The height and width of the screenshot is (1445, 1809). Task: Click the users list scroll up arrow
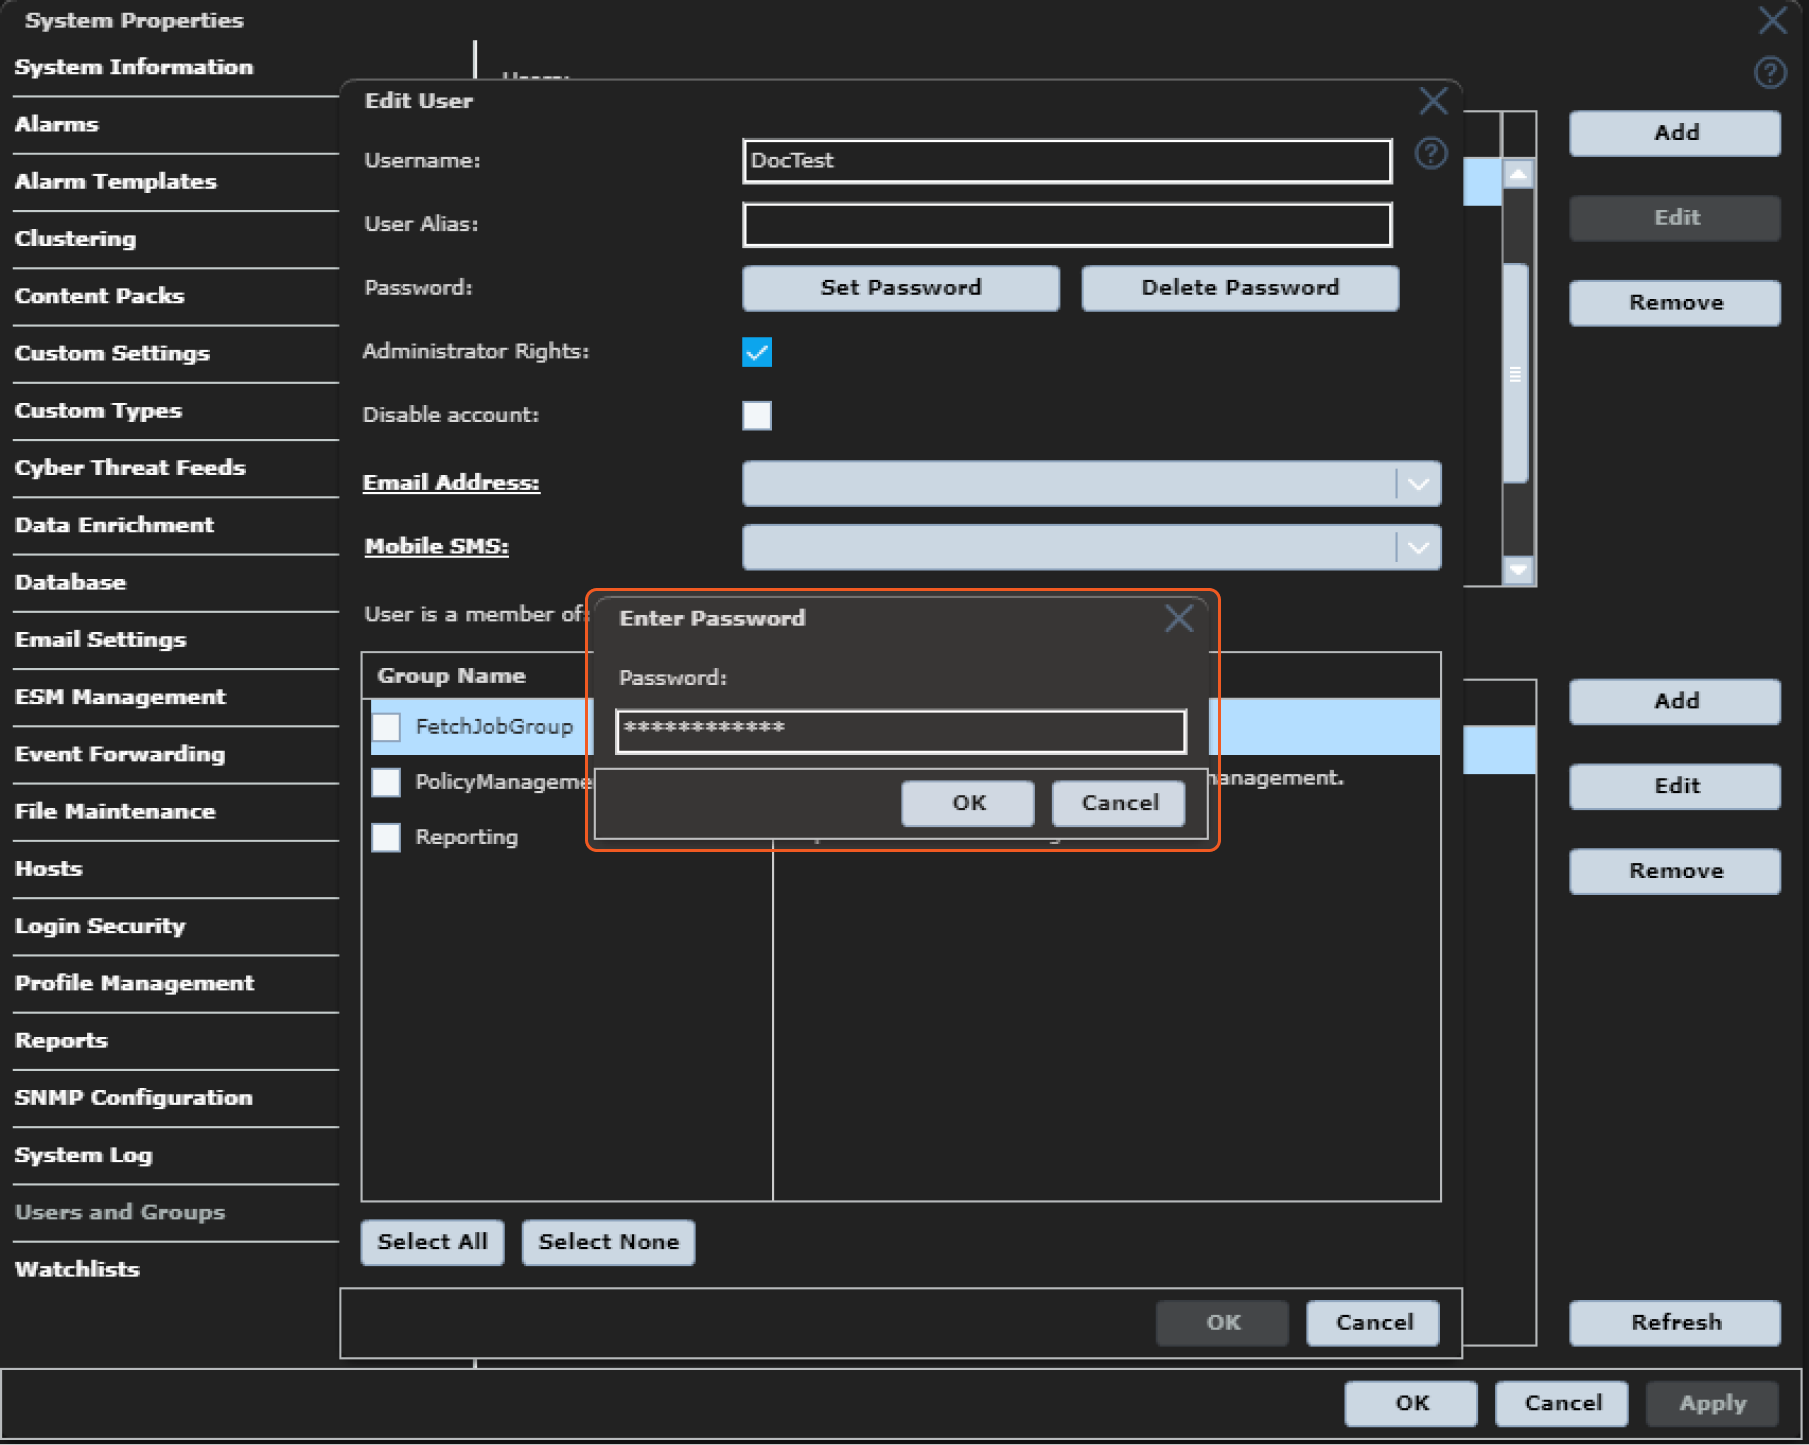1518,175
